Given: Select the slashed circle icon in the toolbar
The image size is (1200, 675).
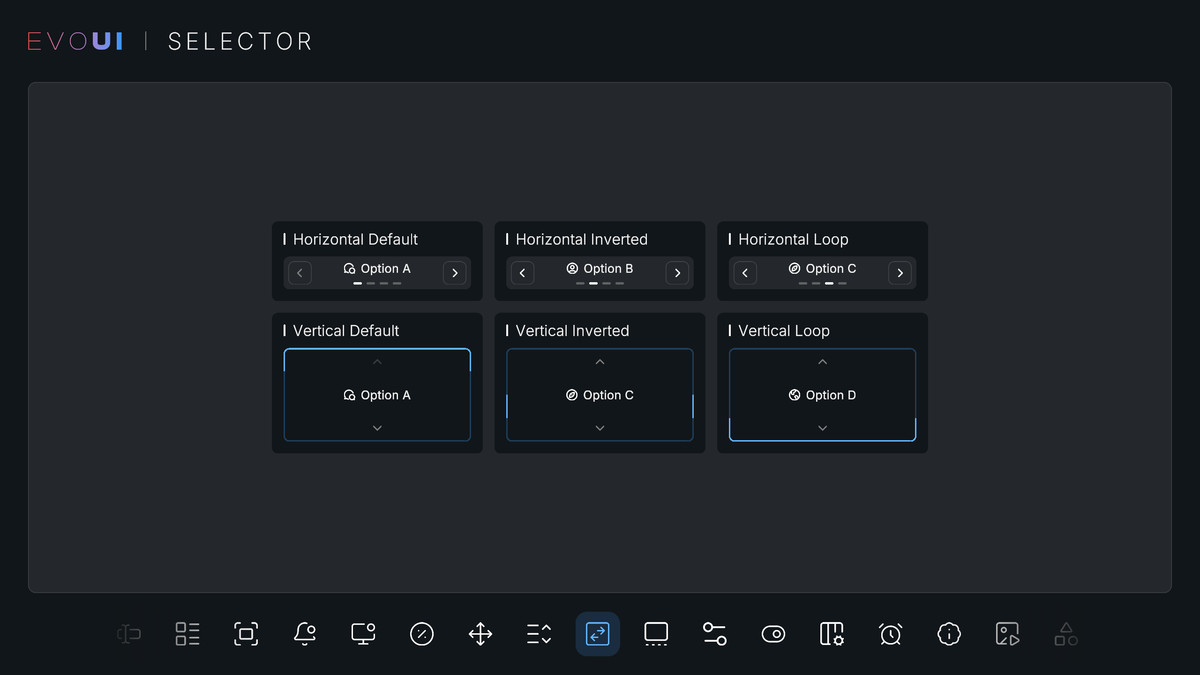Looking at the screenshot, I should (421, 633).
